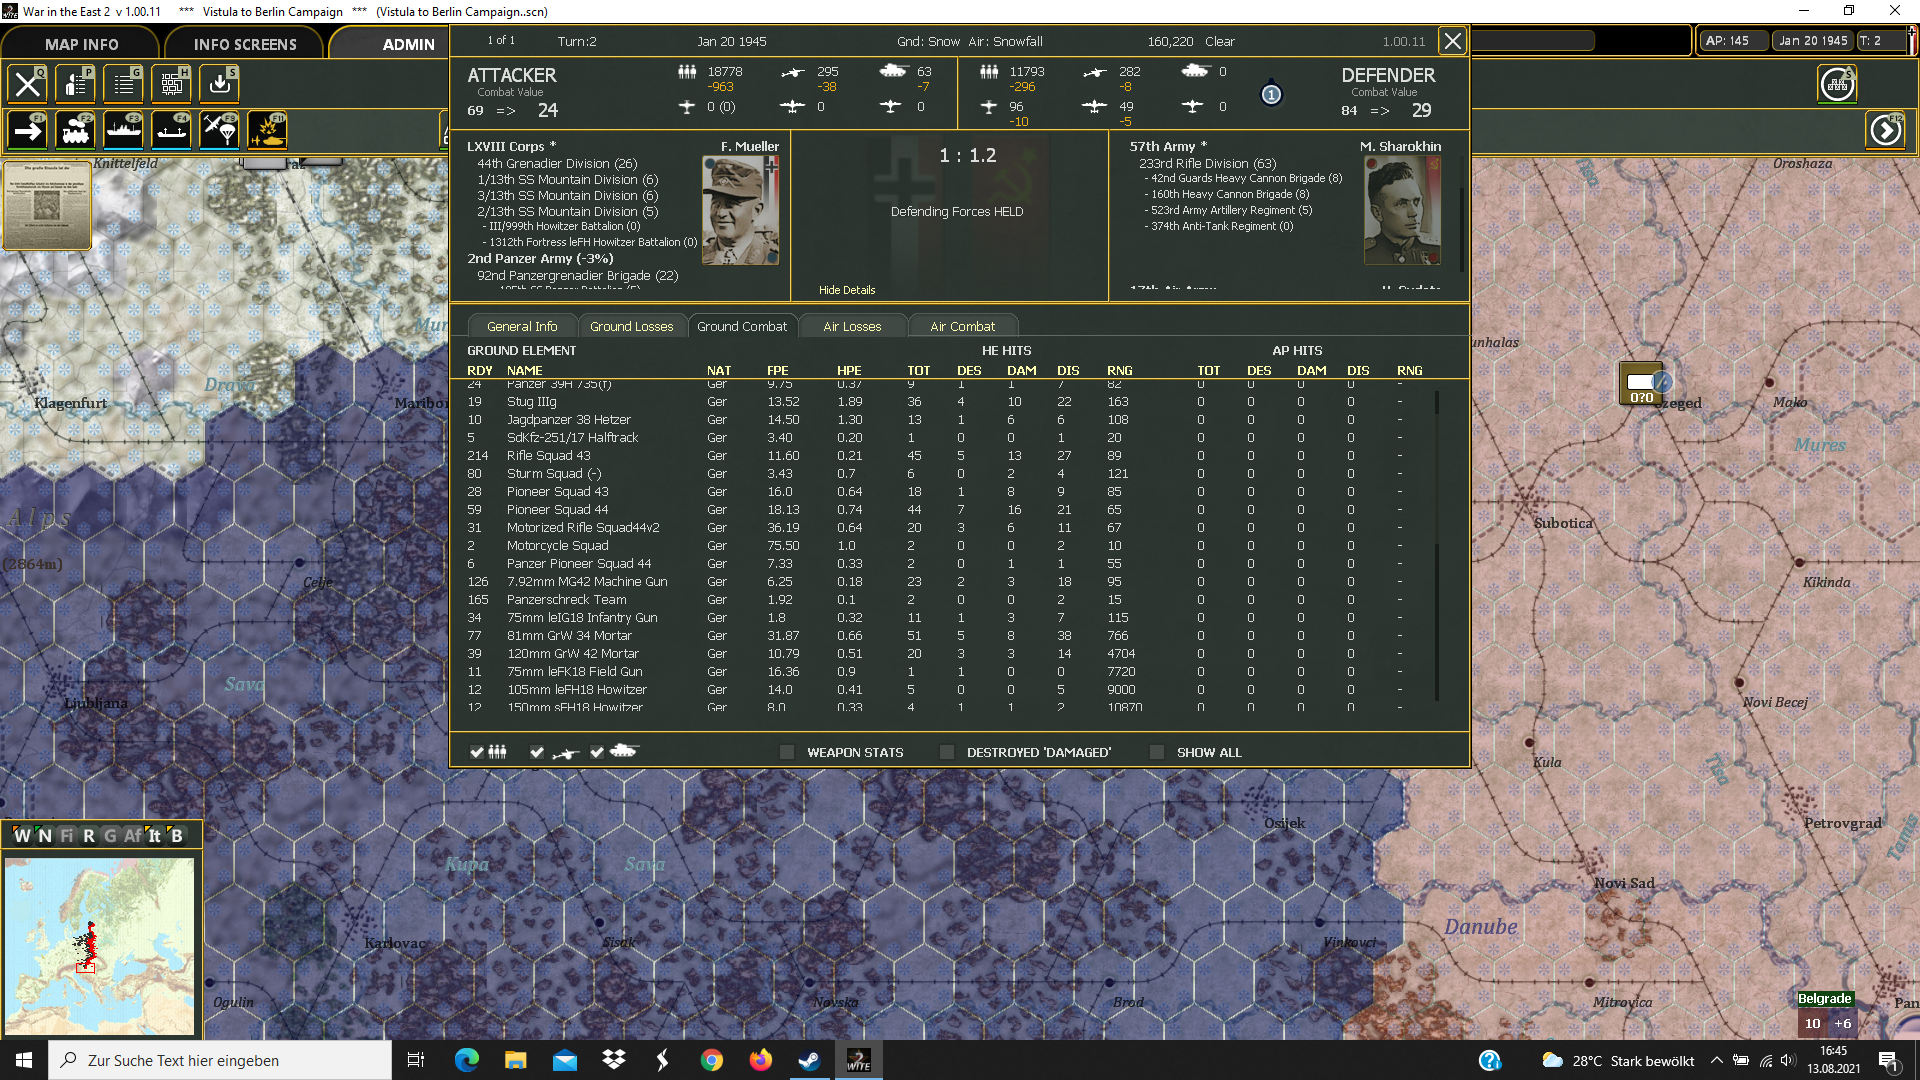Click 44th Grenadier Division entry
The image size is (1920, 1080).
tap(557, 163)
